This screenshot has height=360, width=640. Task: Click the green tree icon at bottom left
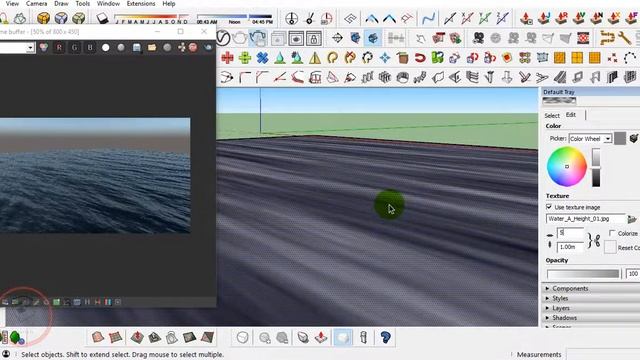coord(16,338)
